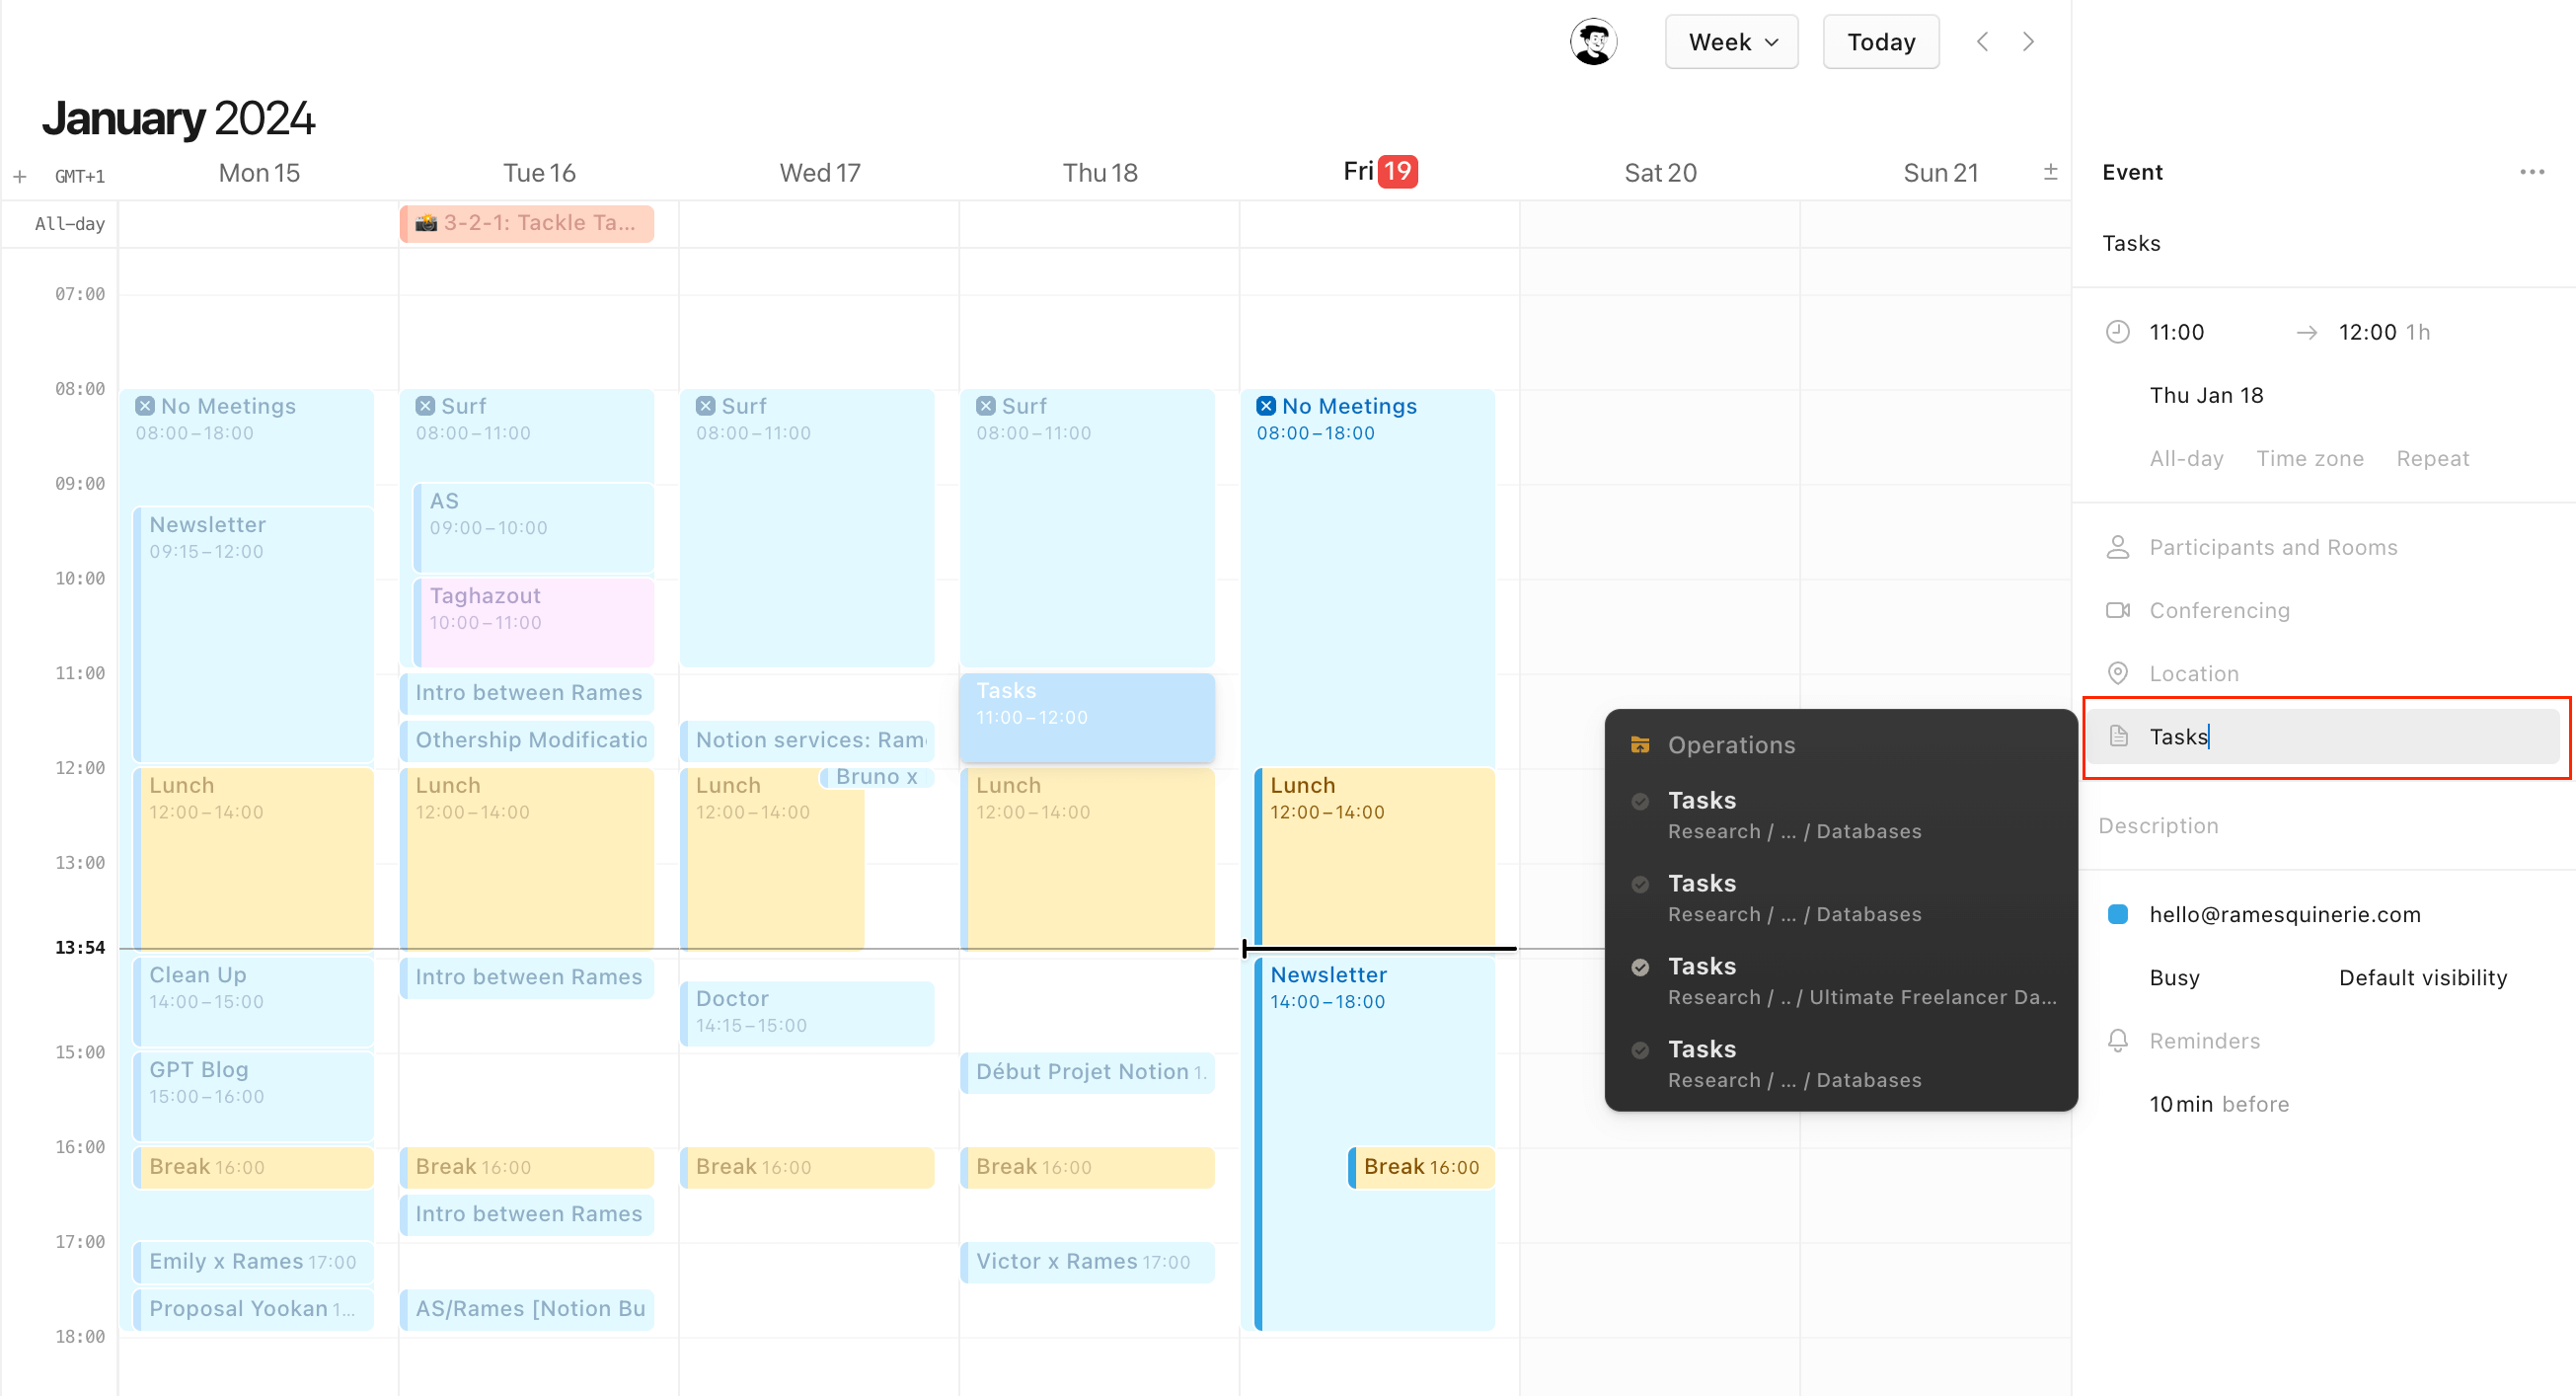Click the reminder bell icon
The height and width of the screenshot is (1396, 2576).
pyautogui.click(x=2119, y=1041)
